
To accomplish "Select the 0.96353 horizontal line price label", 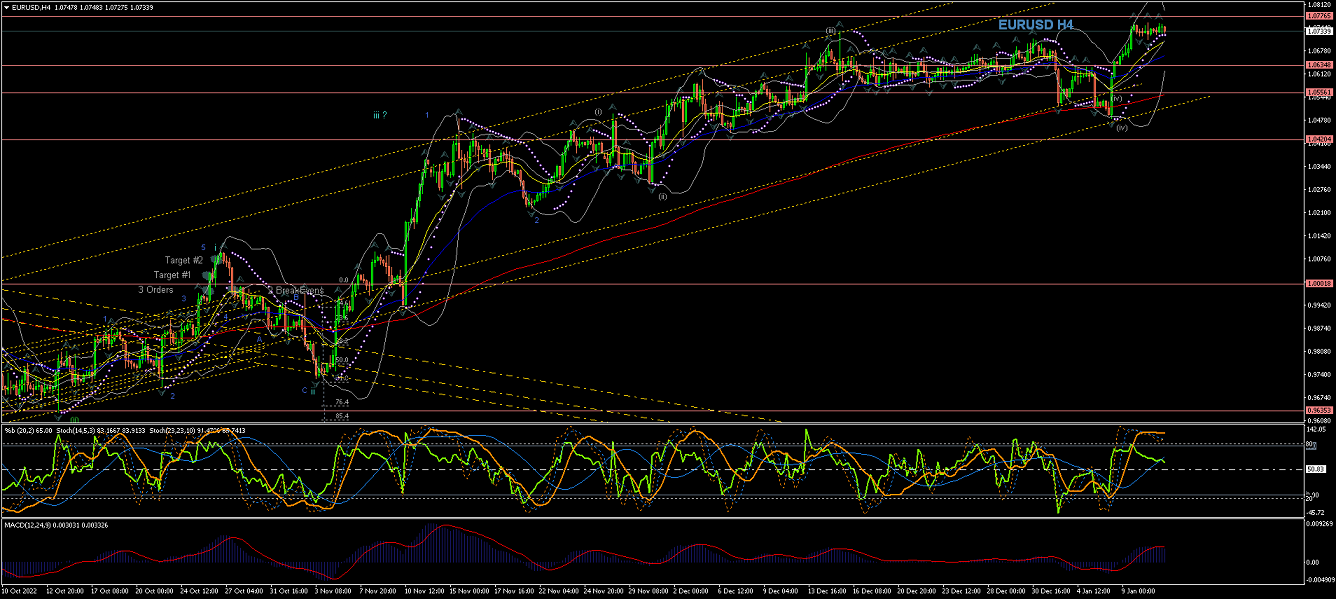I will coord(1320,410).
